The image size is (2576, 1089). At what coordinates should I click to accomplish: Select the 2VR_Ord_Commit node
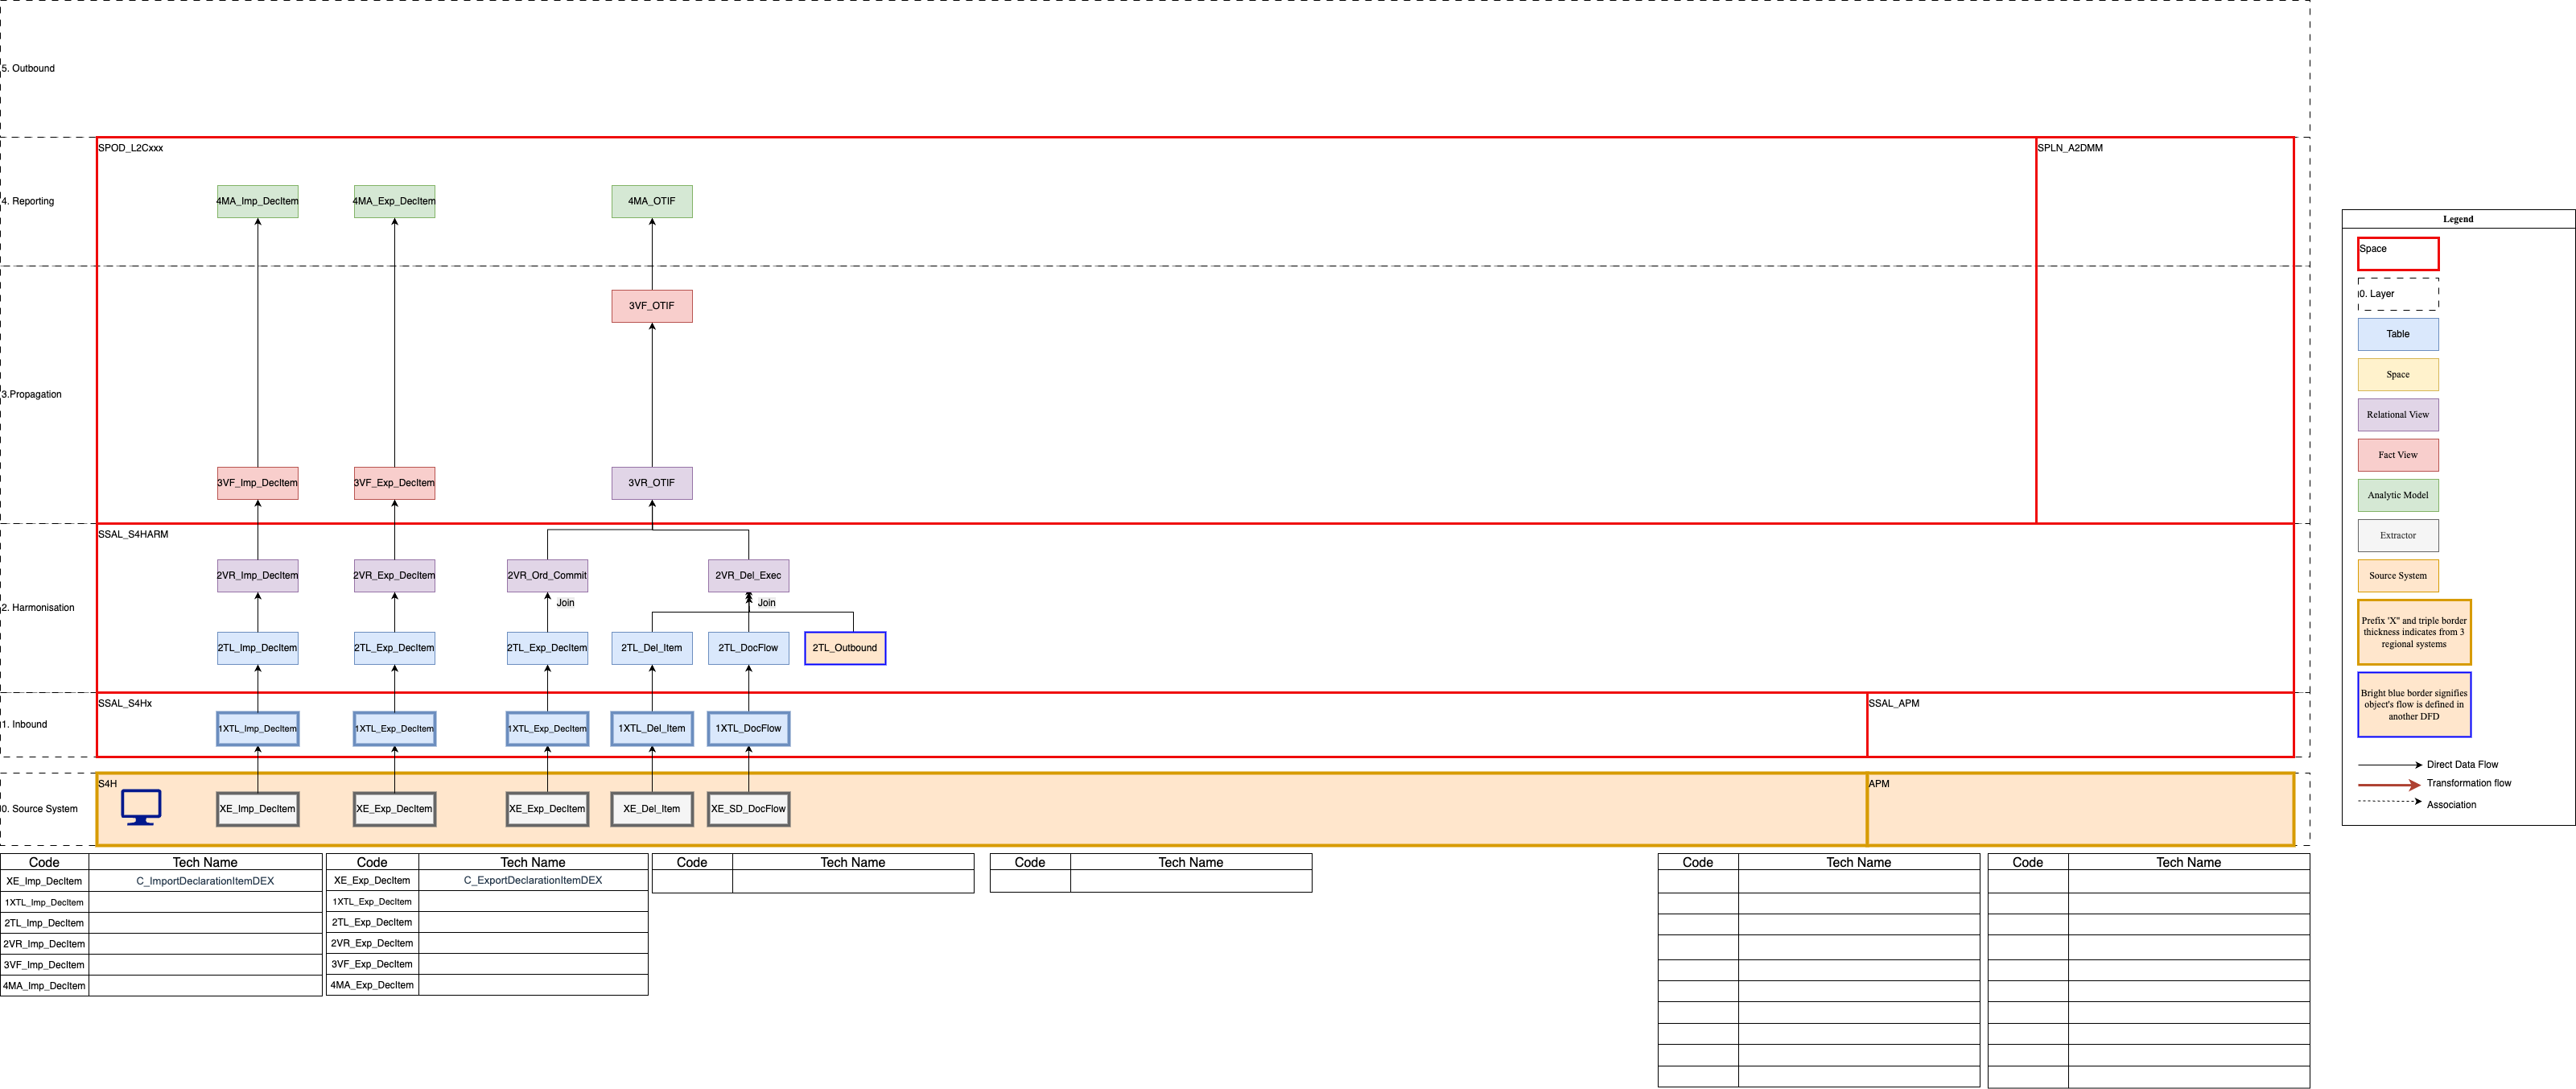pos(547,576)
